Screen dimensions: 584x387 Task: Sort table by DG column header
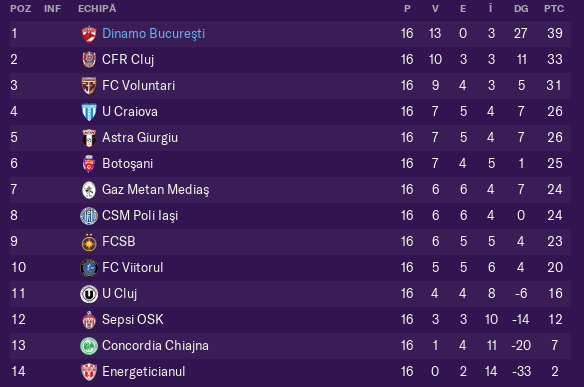tap(521, 9)
